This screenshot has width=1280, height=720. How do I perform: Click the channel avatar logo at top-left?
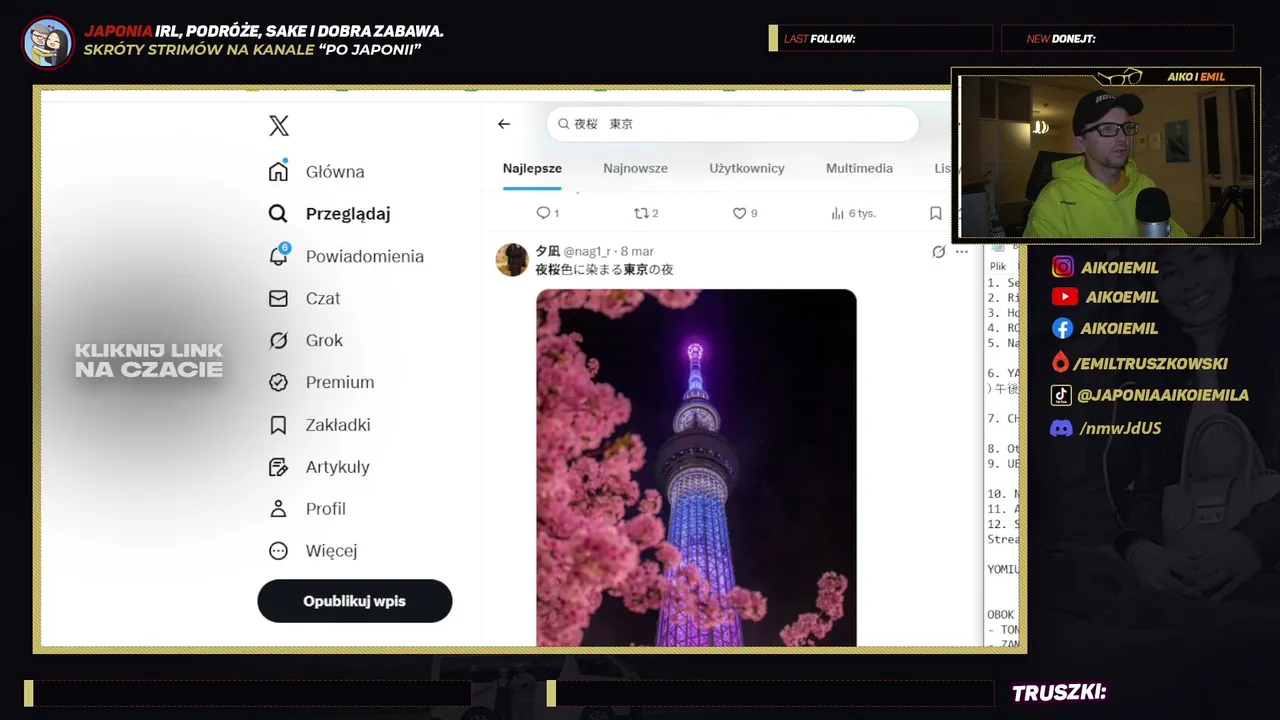pos(47,42)
